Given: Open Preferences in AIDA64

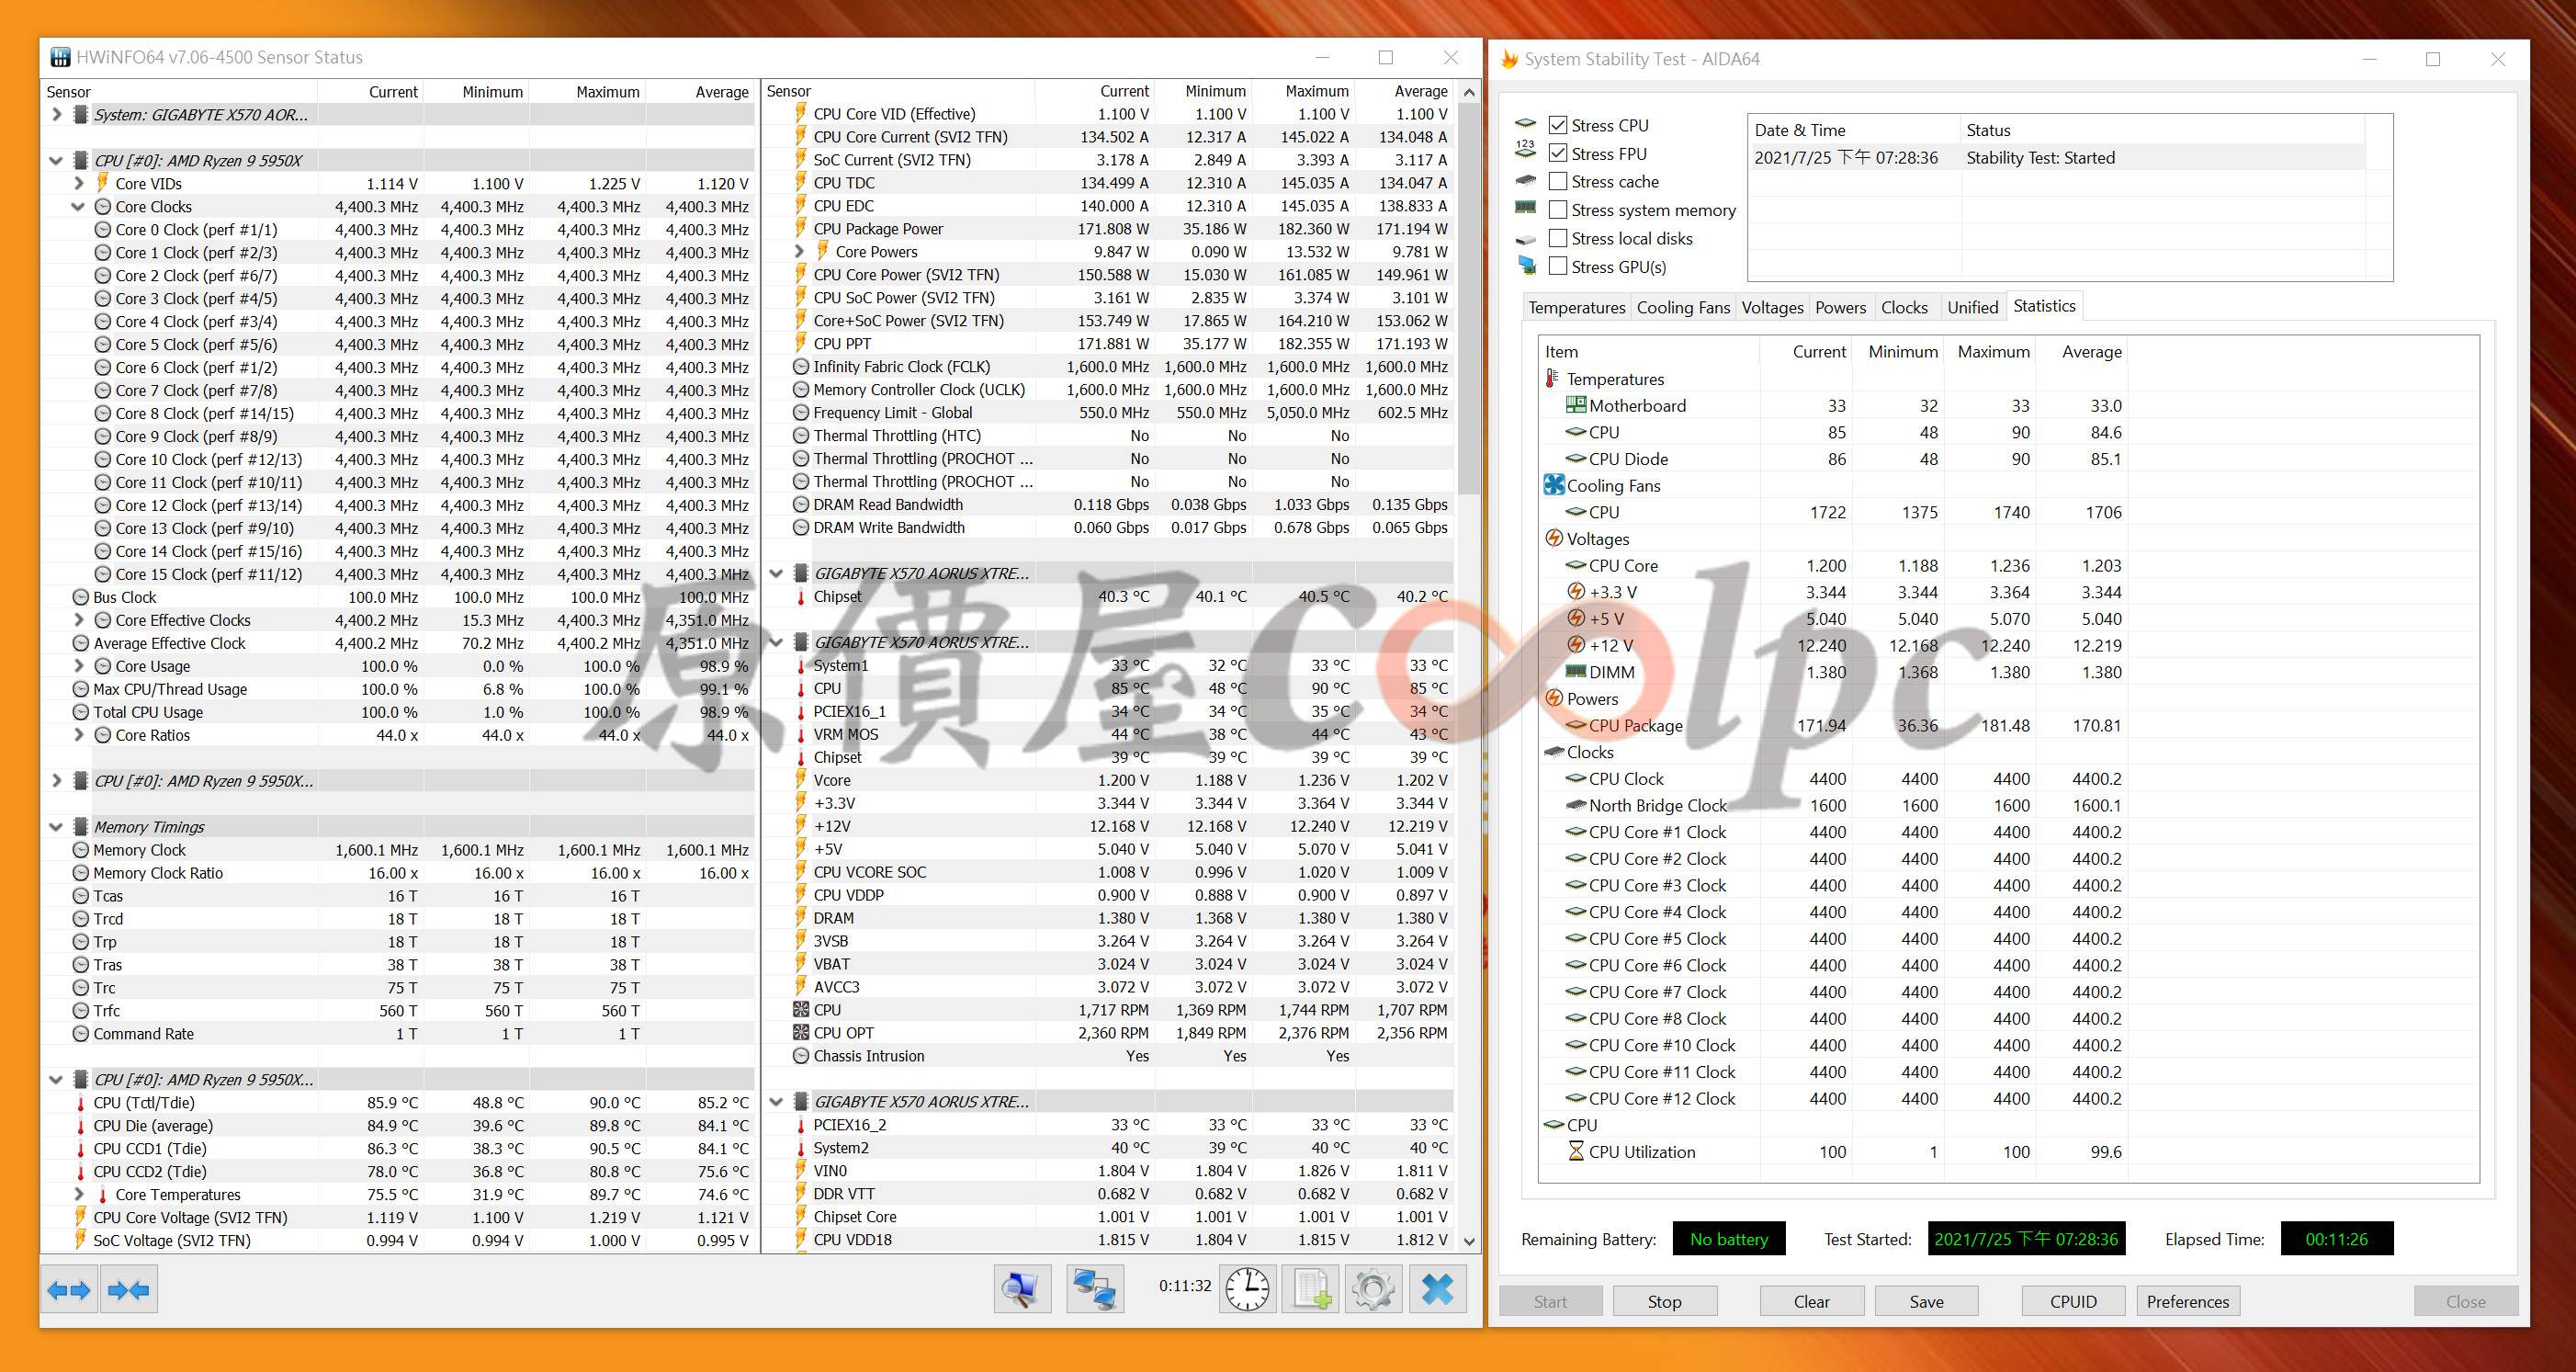Looking at the screenshot, I should (2187, 1301).
